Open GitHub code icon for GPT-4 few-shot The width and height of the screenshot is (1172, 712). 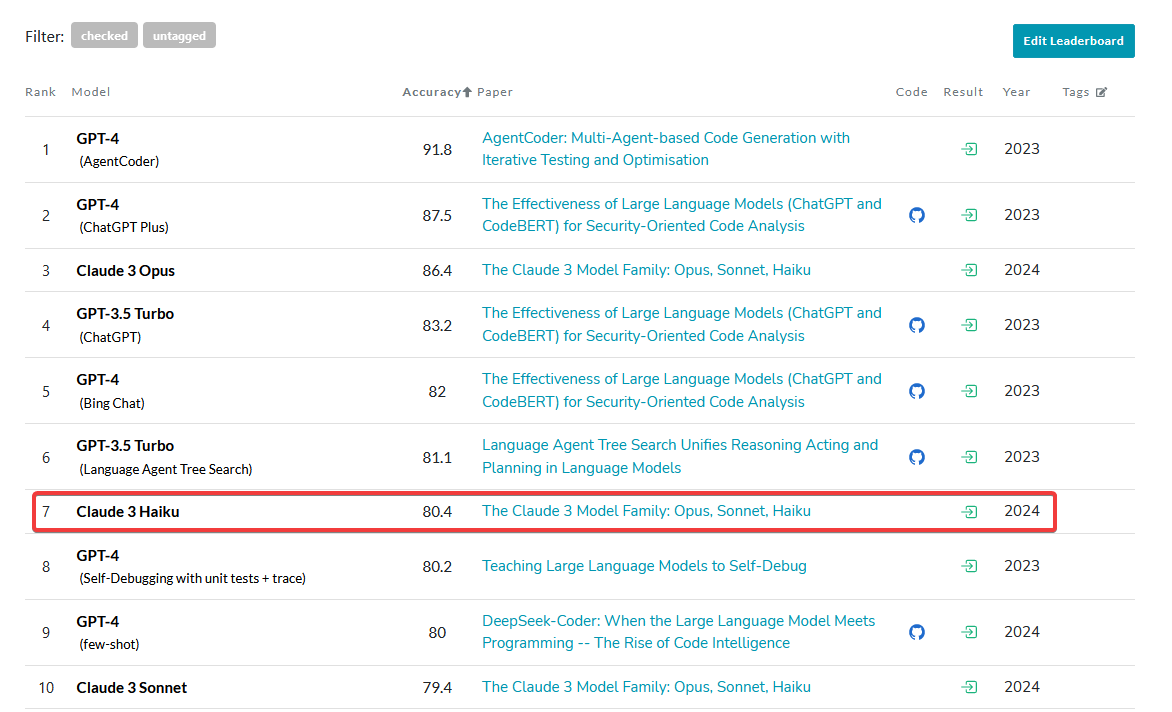click(x=917, y=632)
